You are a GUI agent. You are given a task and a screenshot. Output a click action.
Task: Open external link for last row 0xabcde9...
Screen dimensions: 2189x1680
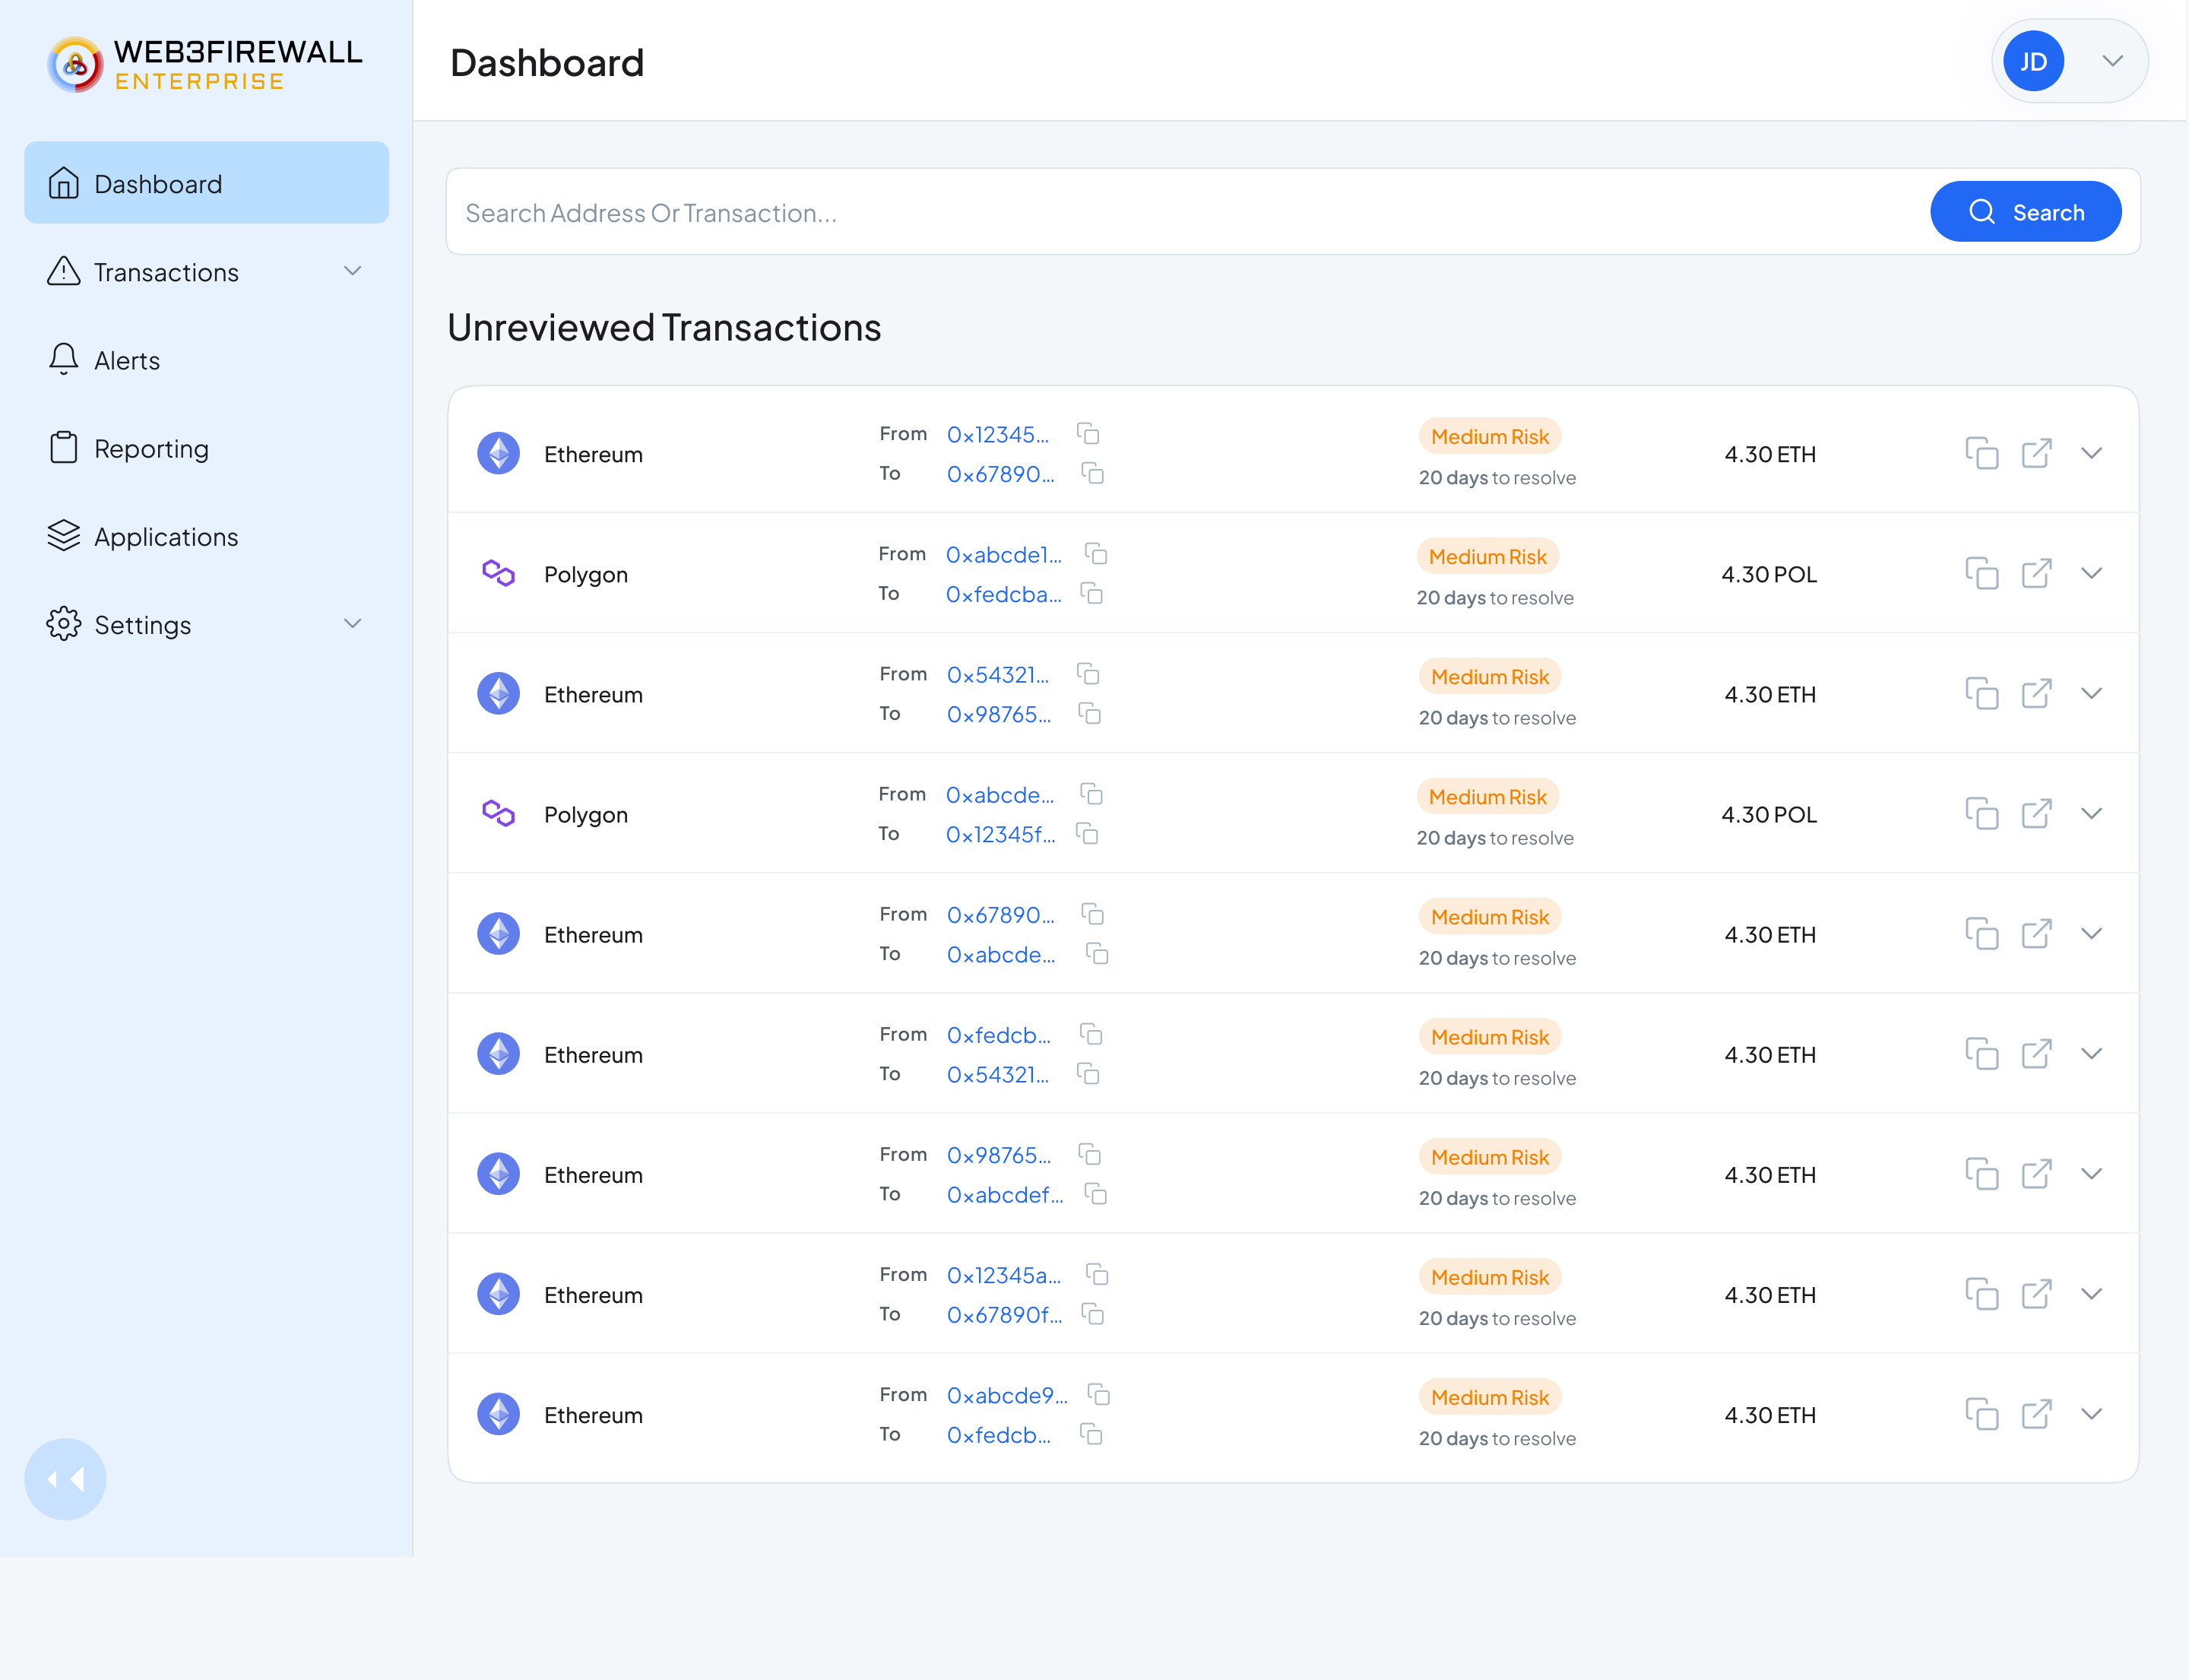pyautogui.click(x=2036, y=1413)
